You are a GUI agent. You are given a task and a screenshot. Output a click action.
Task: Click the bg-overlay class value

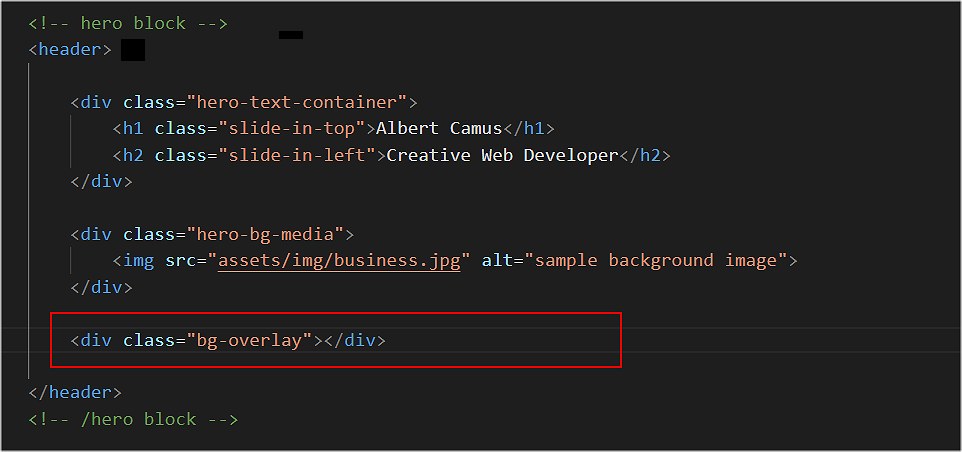click(249, 340)
